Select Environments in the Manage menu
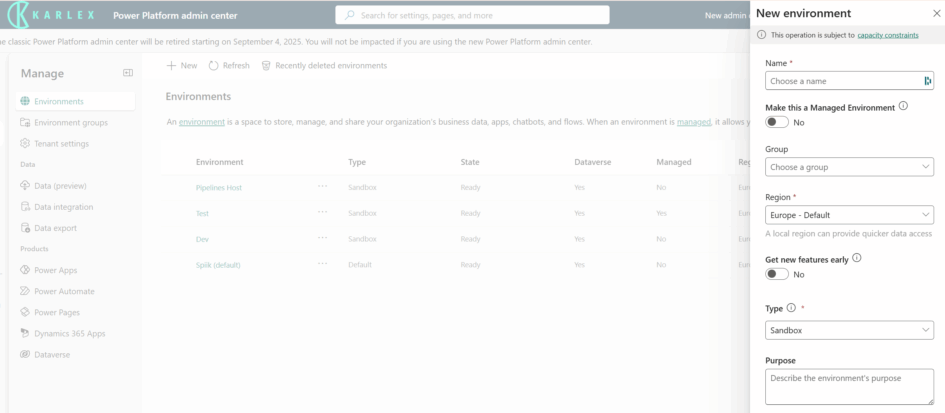The image size is (945, 413). point(75,101)
